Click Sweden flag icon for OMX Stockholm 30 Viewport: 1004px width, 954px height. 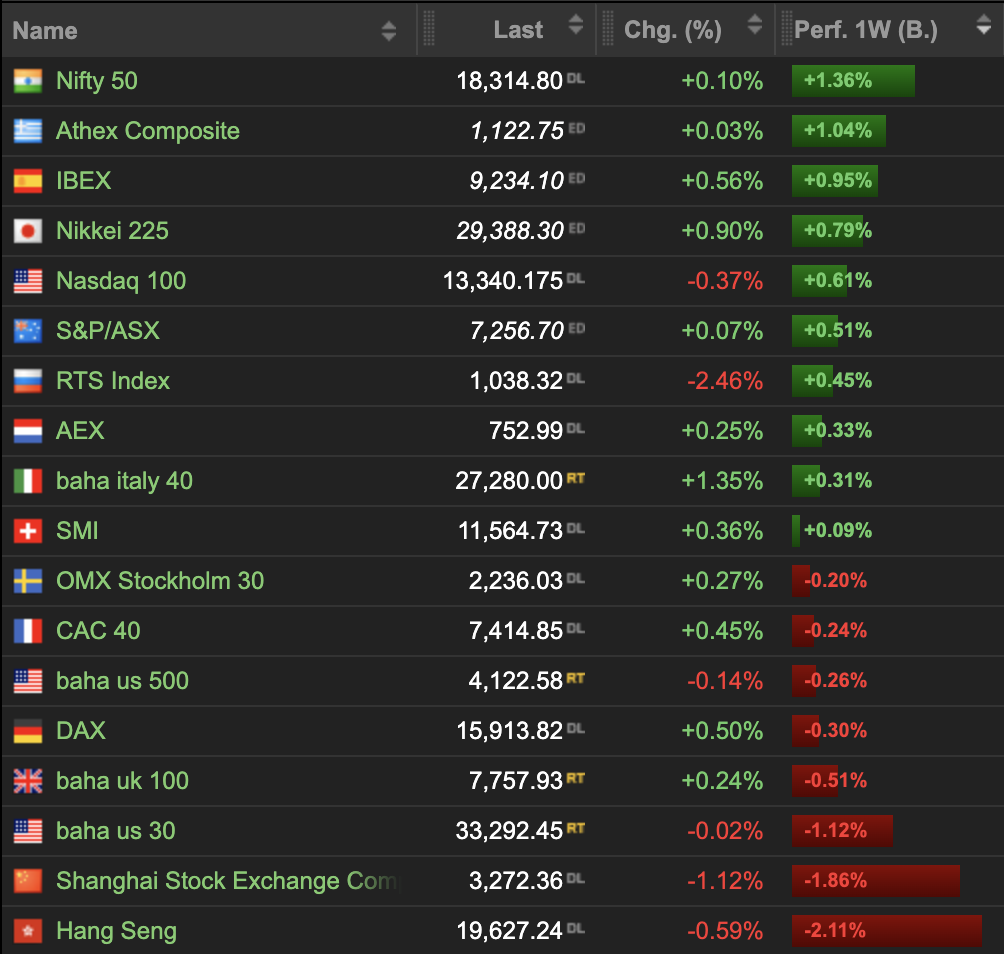click(x=28, y=581)
